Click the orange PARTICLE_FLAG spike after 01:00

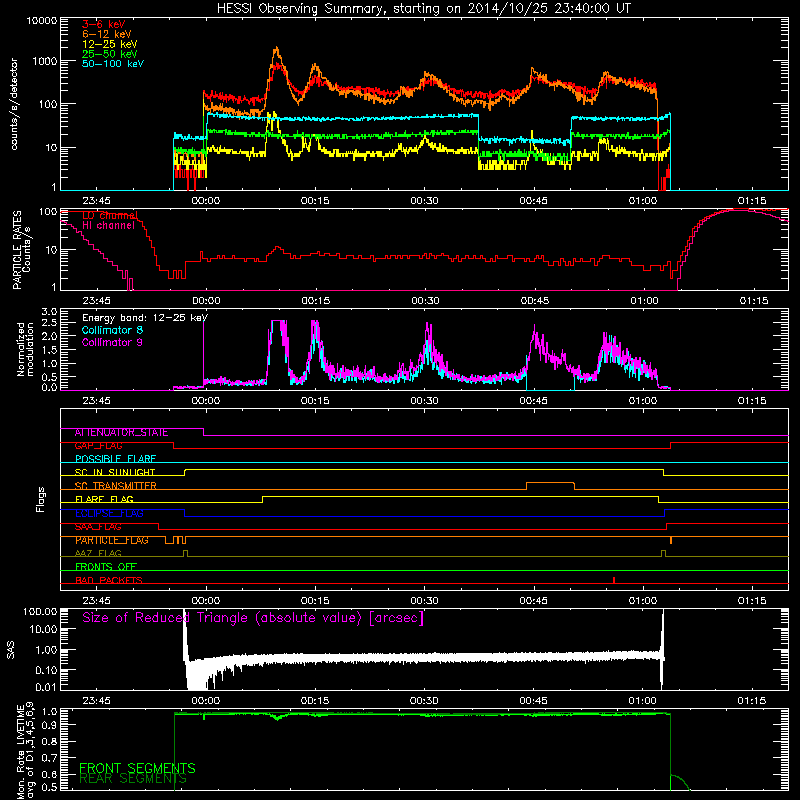coord(670,540)
